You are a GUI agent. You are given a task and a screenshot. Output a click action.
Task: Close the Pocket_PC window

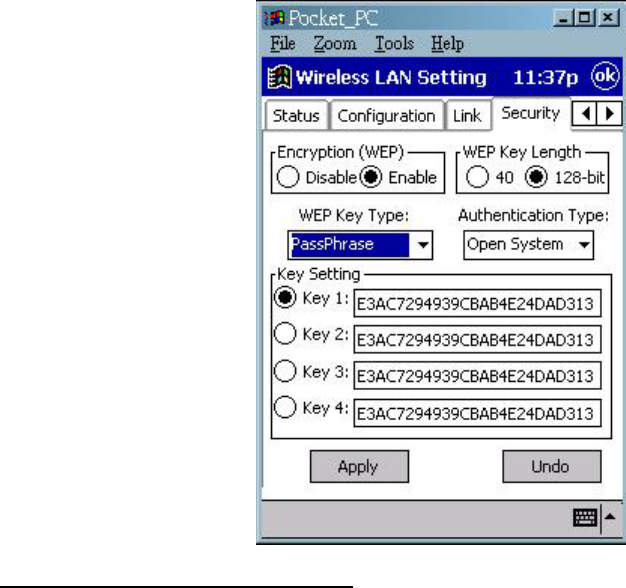point(608,18)
